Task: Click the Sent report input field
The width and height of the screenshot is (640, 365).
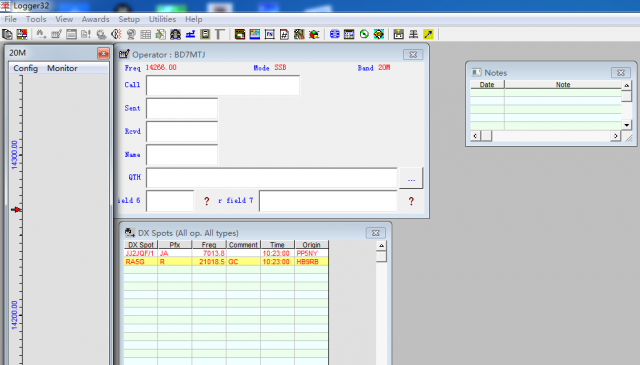Action: (x=182, y=108)
